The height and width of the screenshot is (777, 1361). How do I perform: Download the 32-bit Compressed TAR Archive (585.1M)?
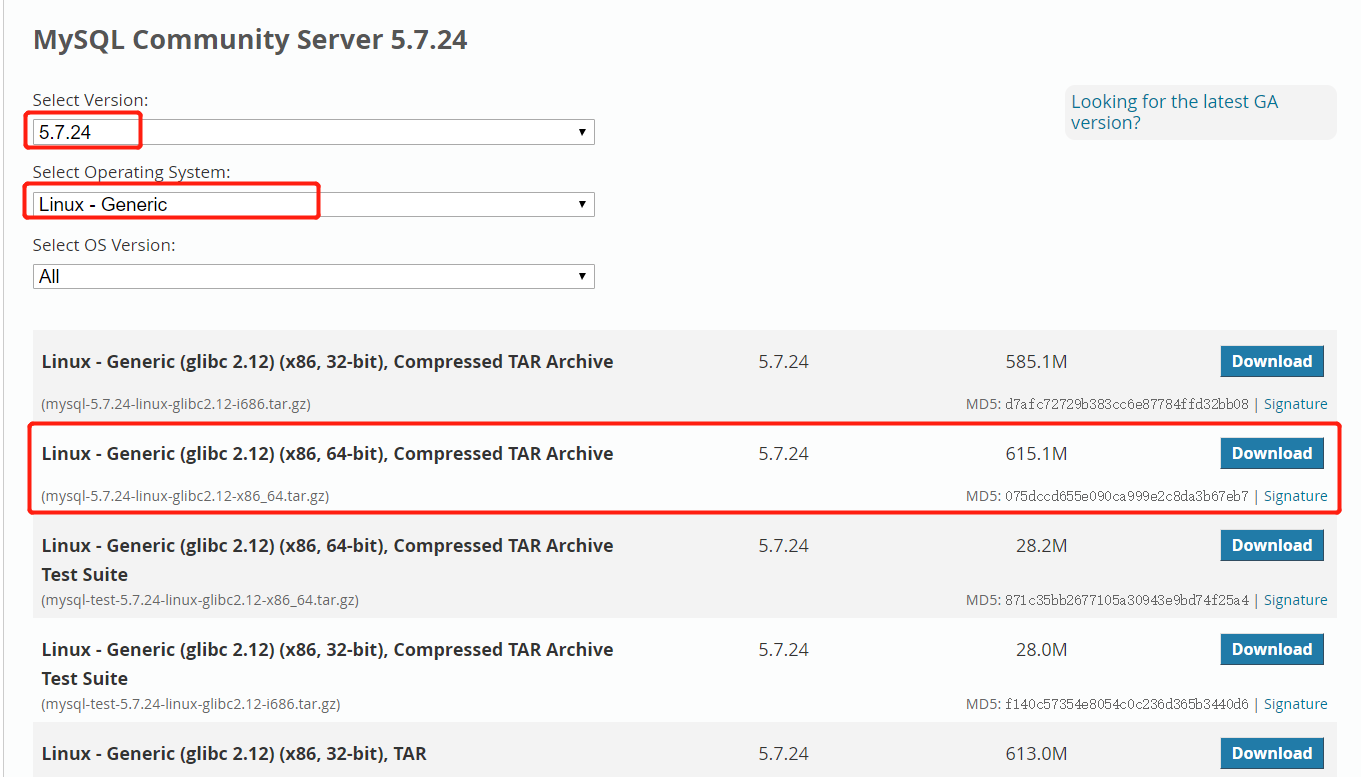coord(1272,361)
